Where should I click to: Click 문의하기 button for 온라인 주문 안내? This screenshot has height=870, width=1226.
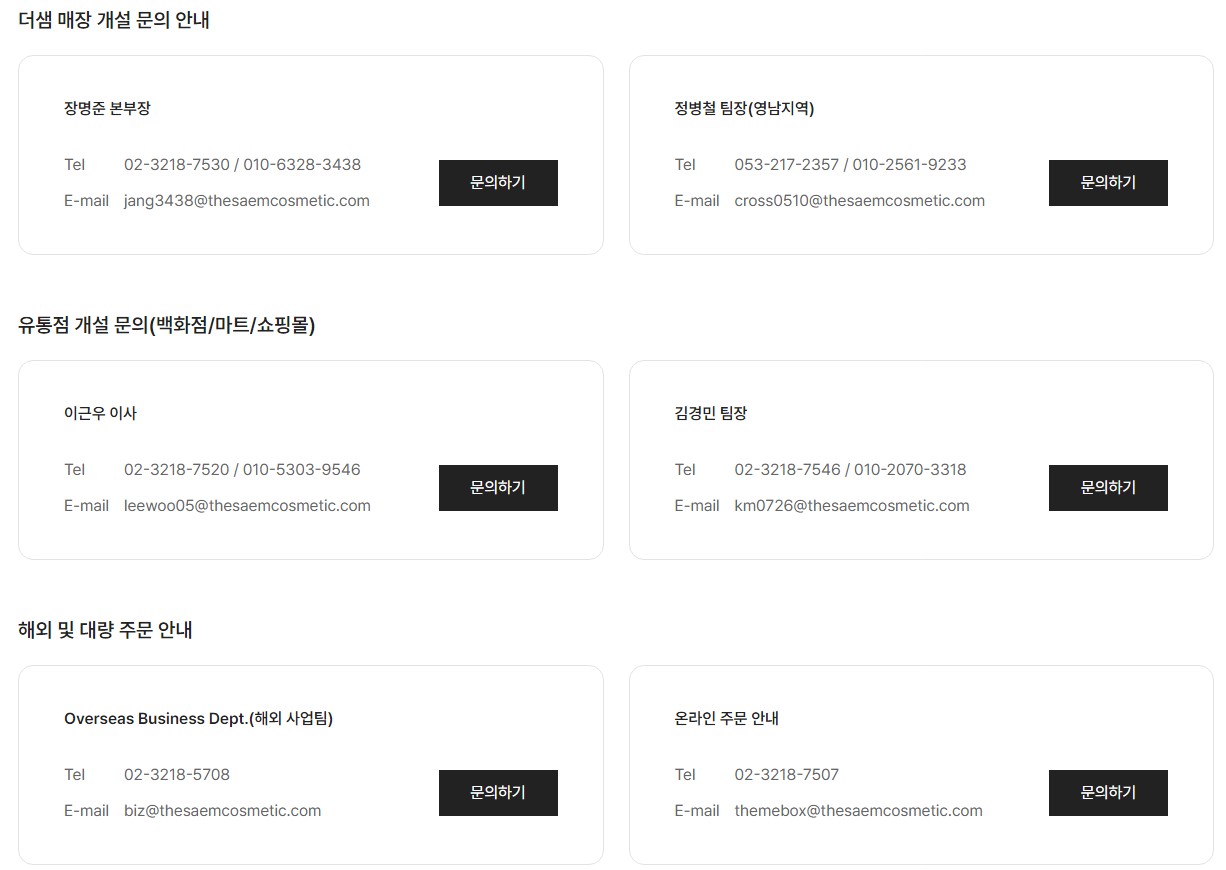(x=1108, y=793)
